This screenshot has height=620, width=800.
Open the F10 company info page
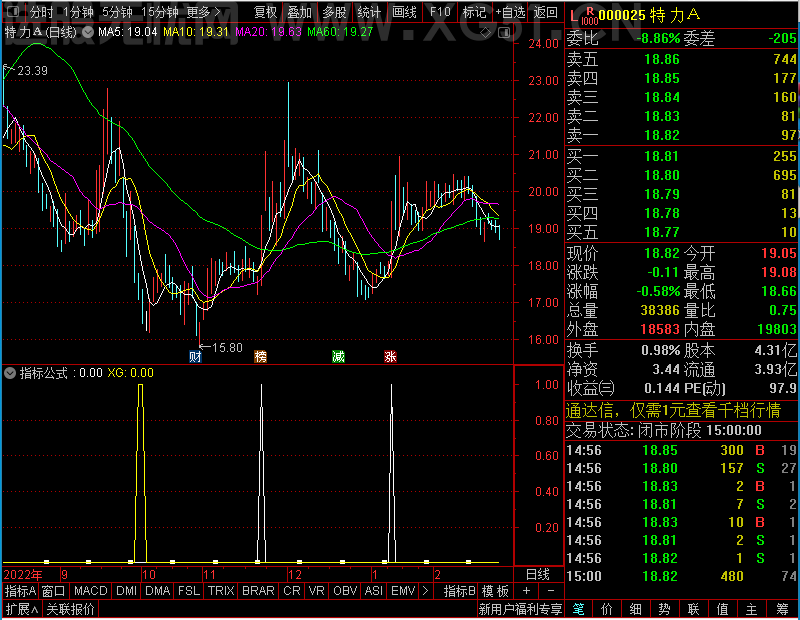[440, 12]
